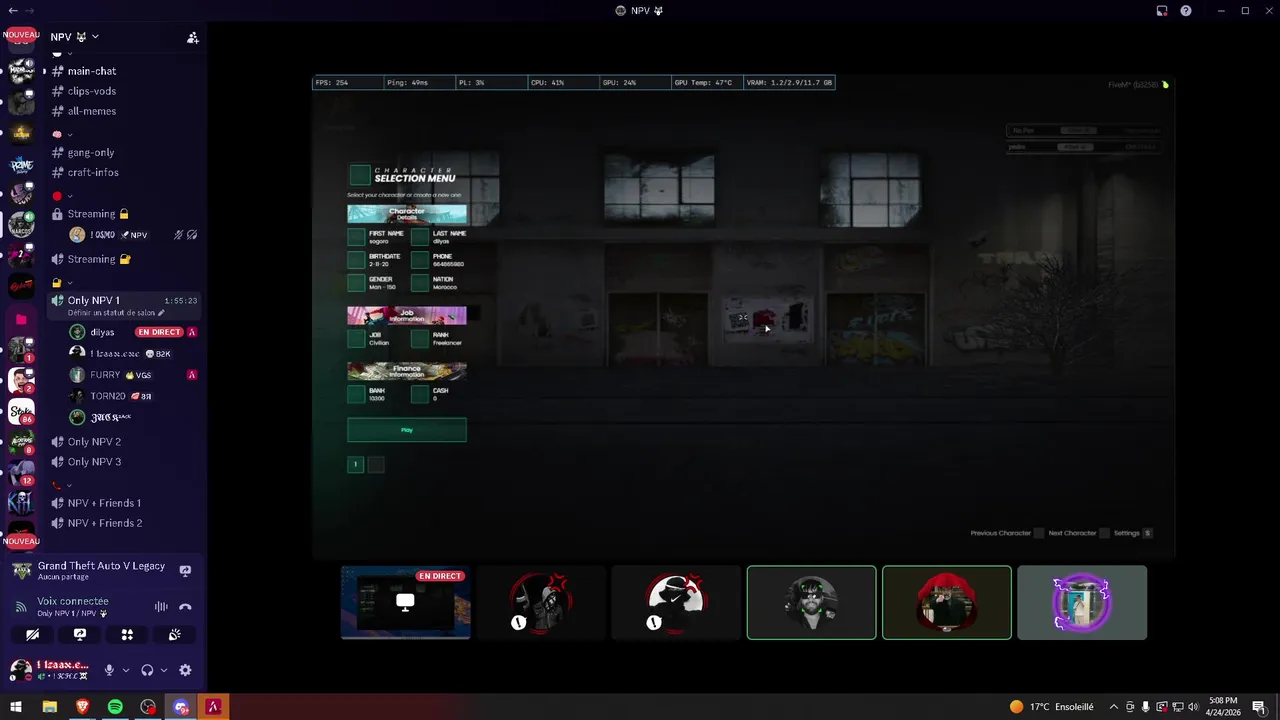Open microphone input options arrow

click(125, 670)
